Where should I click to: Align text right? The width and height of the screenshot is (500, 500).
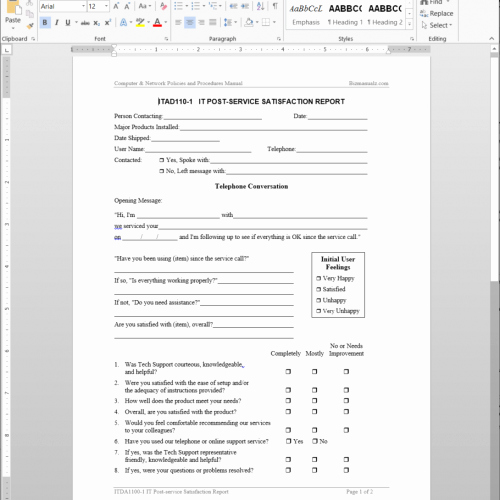point(201,22)
